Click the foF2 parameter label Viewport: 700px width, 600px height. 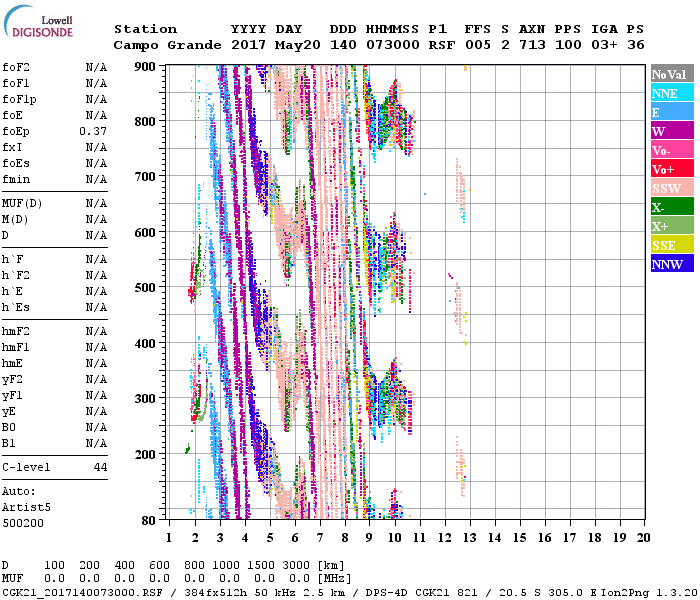[x=17, y=68]
